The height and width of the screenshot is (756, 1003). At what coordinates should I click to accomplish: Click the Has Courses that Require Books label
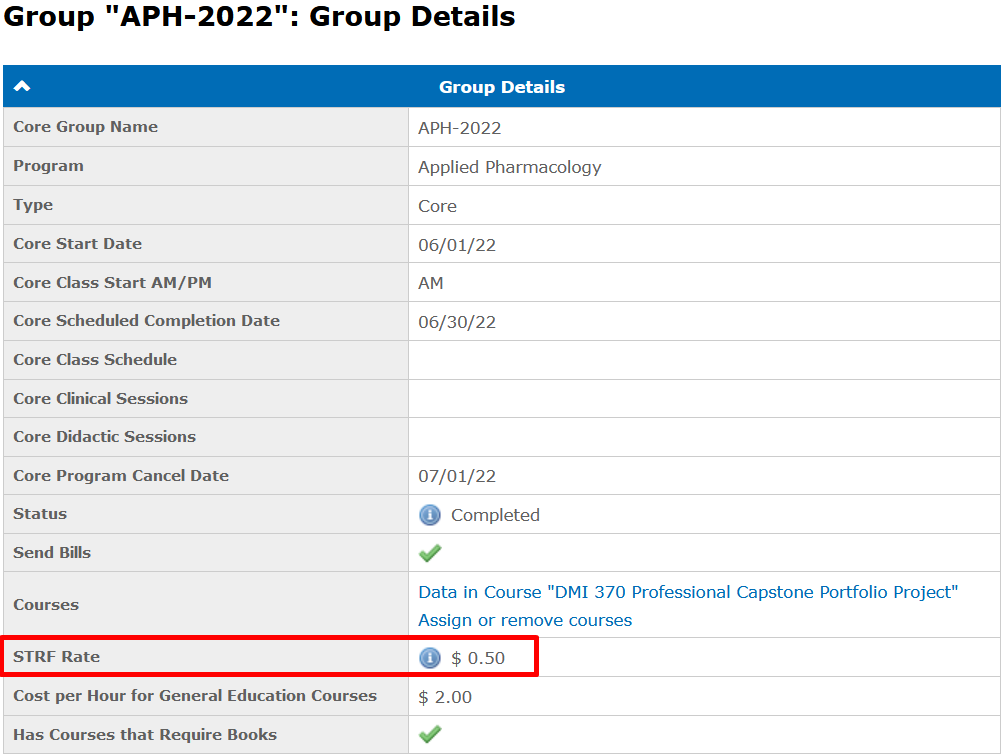[x=145, y=734]
